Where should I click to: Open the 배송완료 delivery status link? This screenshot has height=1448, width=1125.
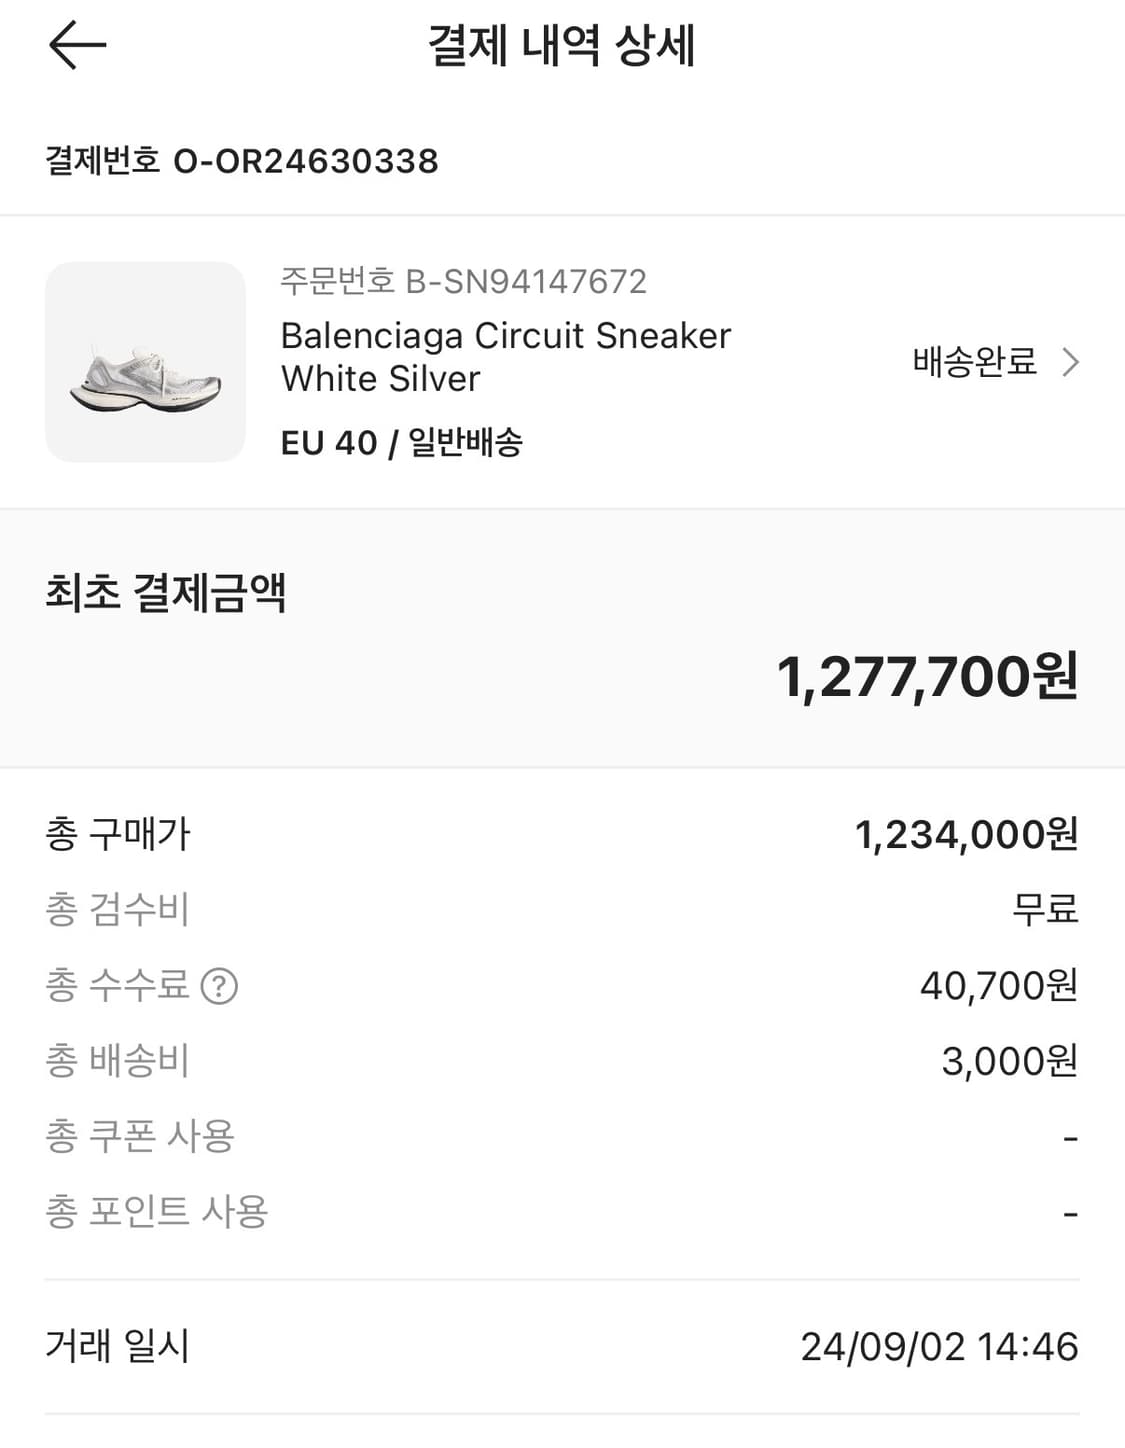click(974, 362)
